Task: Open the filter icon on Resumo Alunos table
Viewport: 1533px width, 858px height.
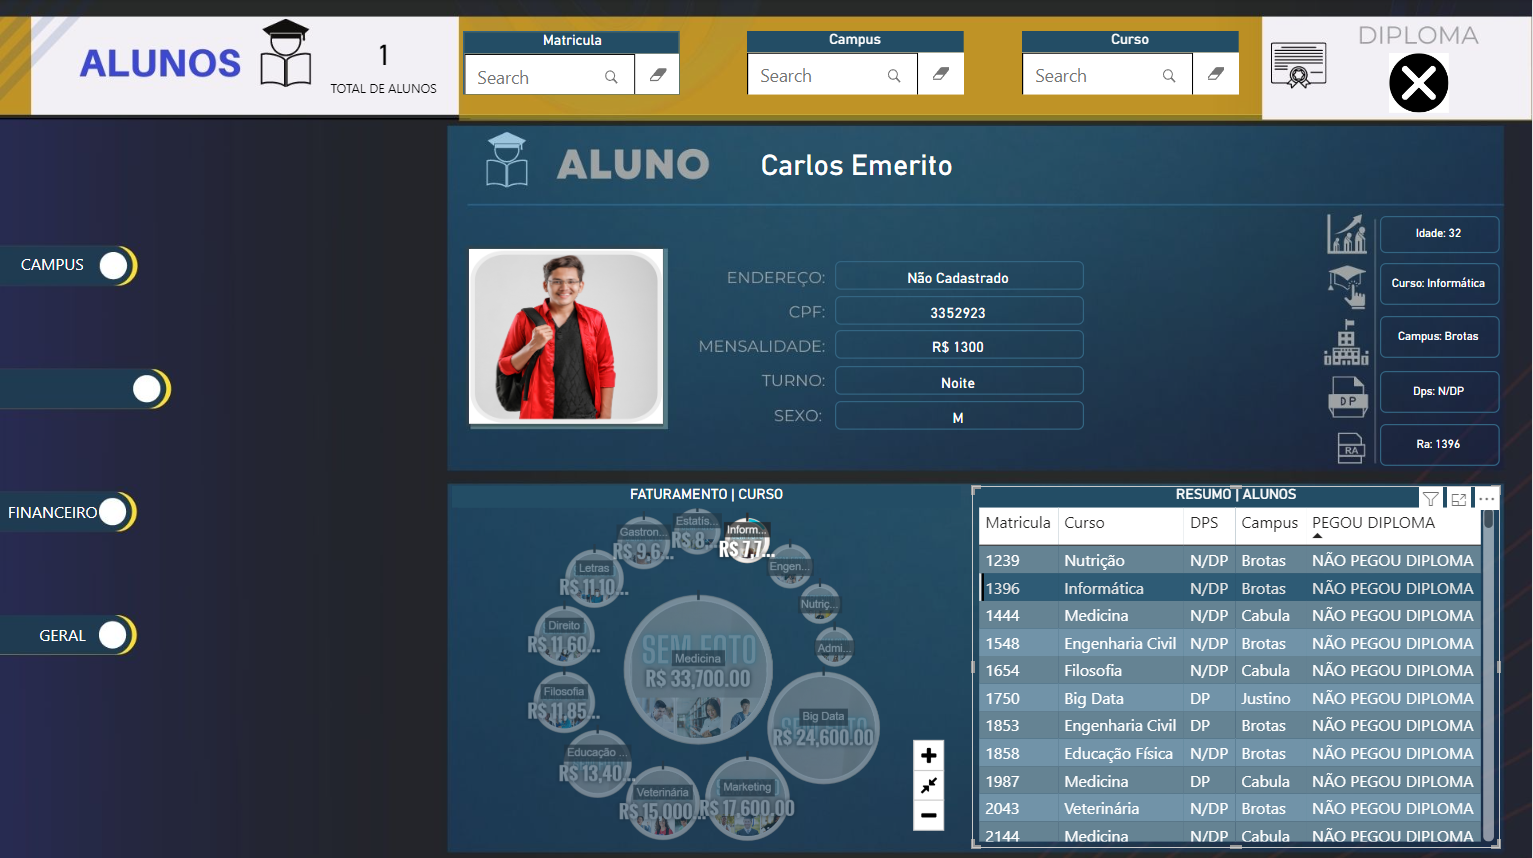Action: pyautogui.click(x=1430, y=497)
